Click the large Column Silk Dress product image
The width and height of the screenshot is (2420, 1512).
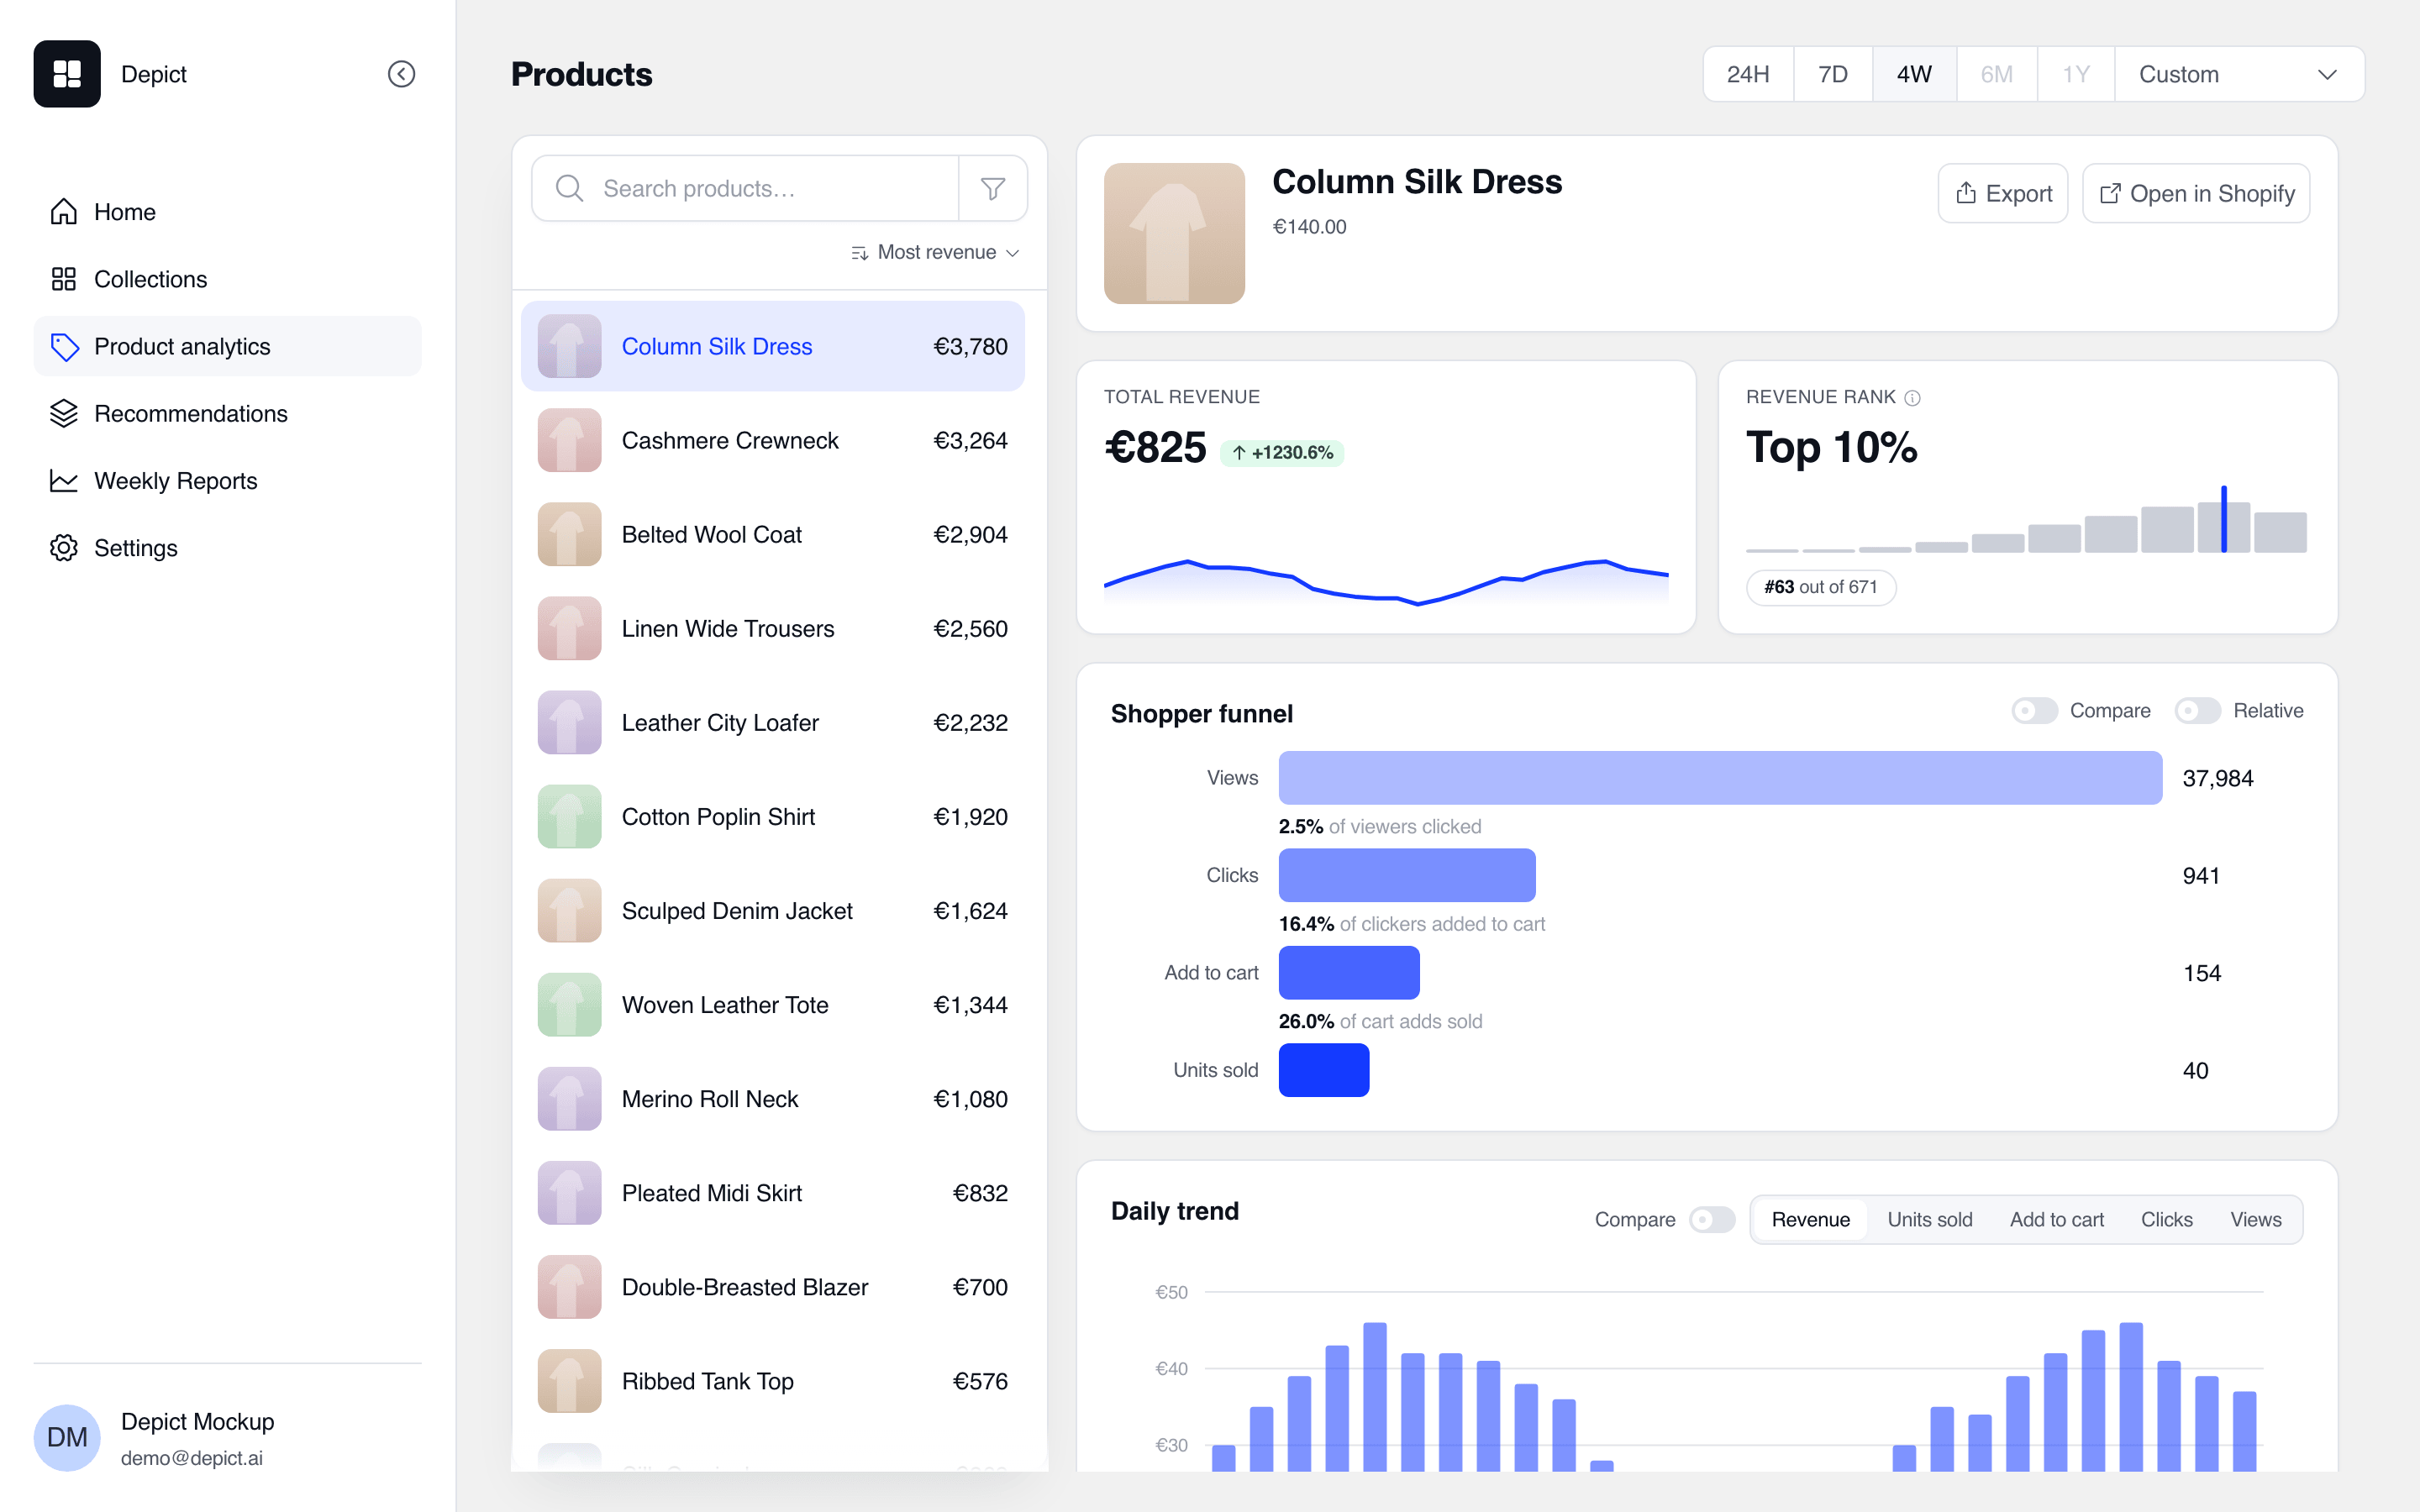[1174, 233]
